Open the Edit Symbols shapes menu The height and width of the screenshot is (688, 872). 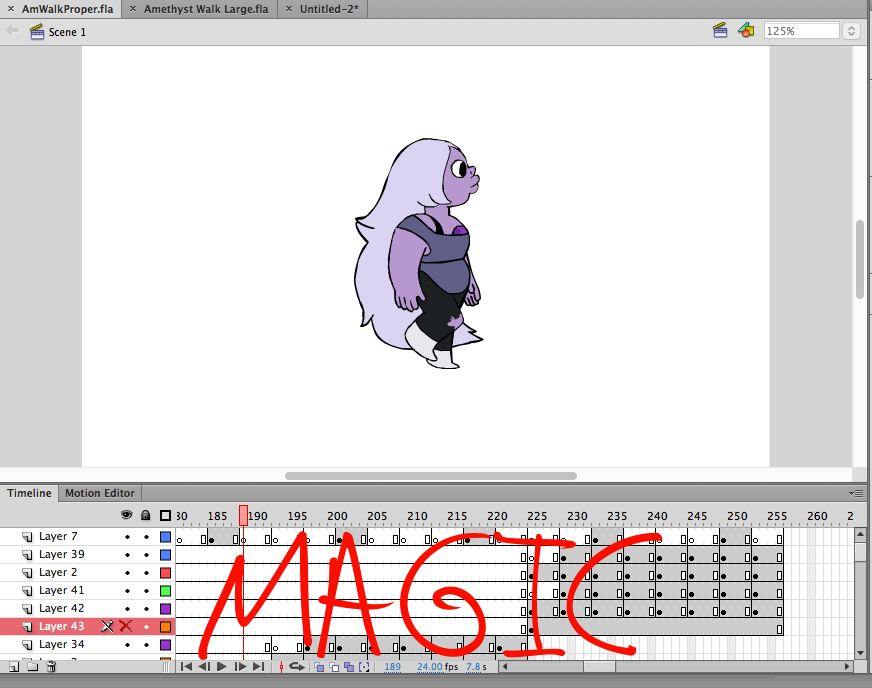[746, 31]
